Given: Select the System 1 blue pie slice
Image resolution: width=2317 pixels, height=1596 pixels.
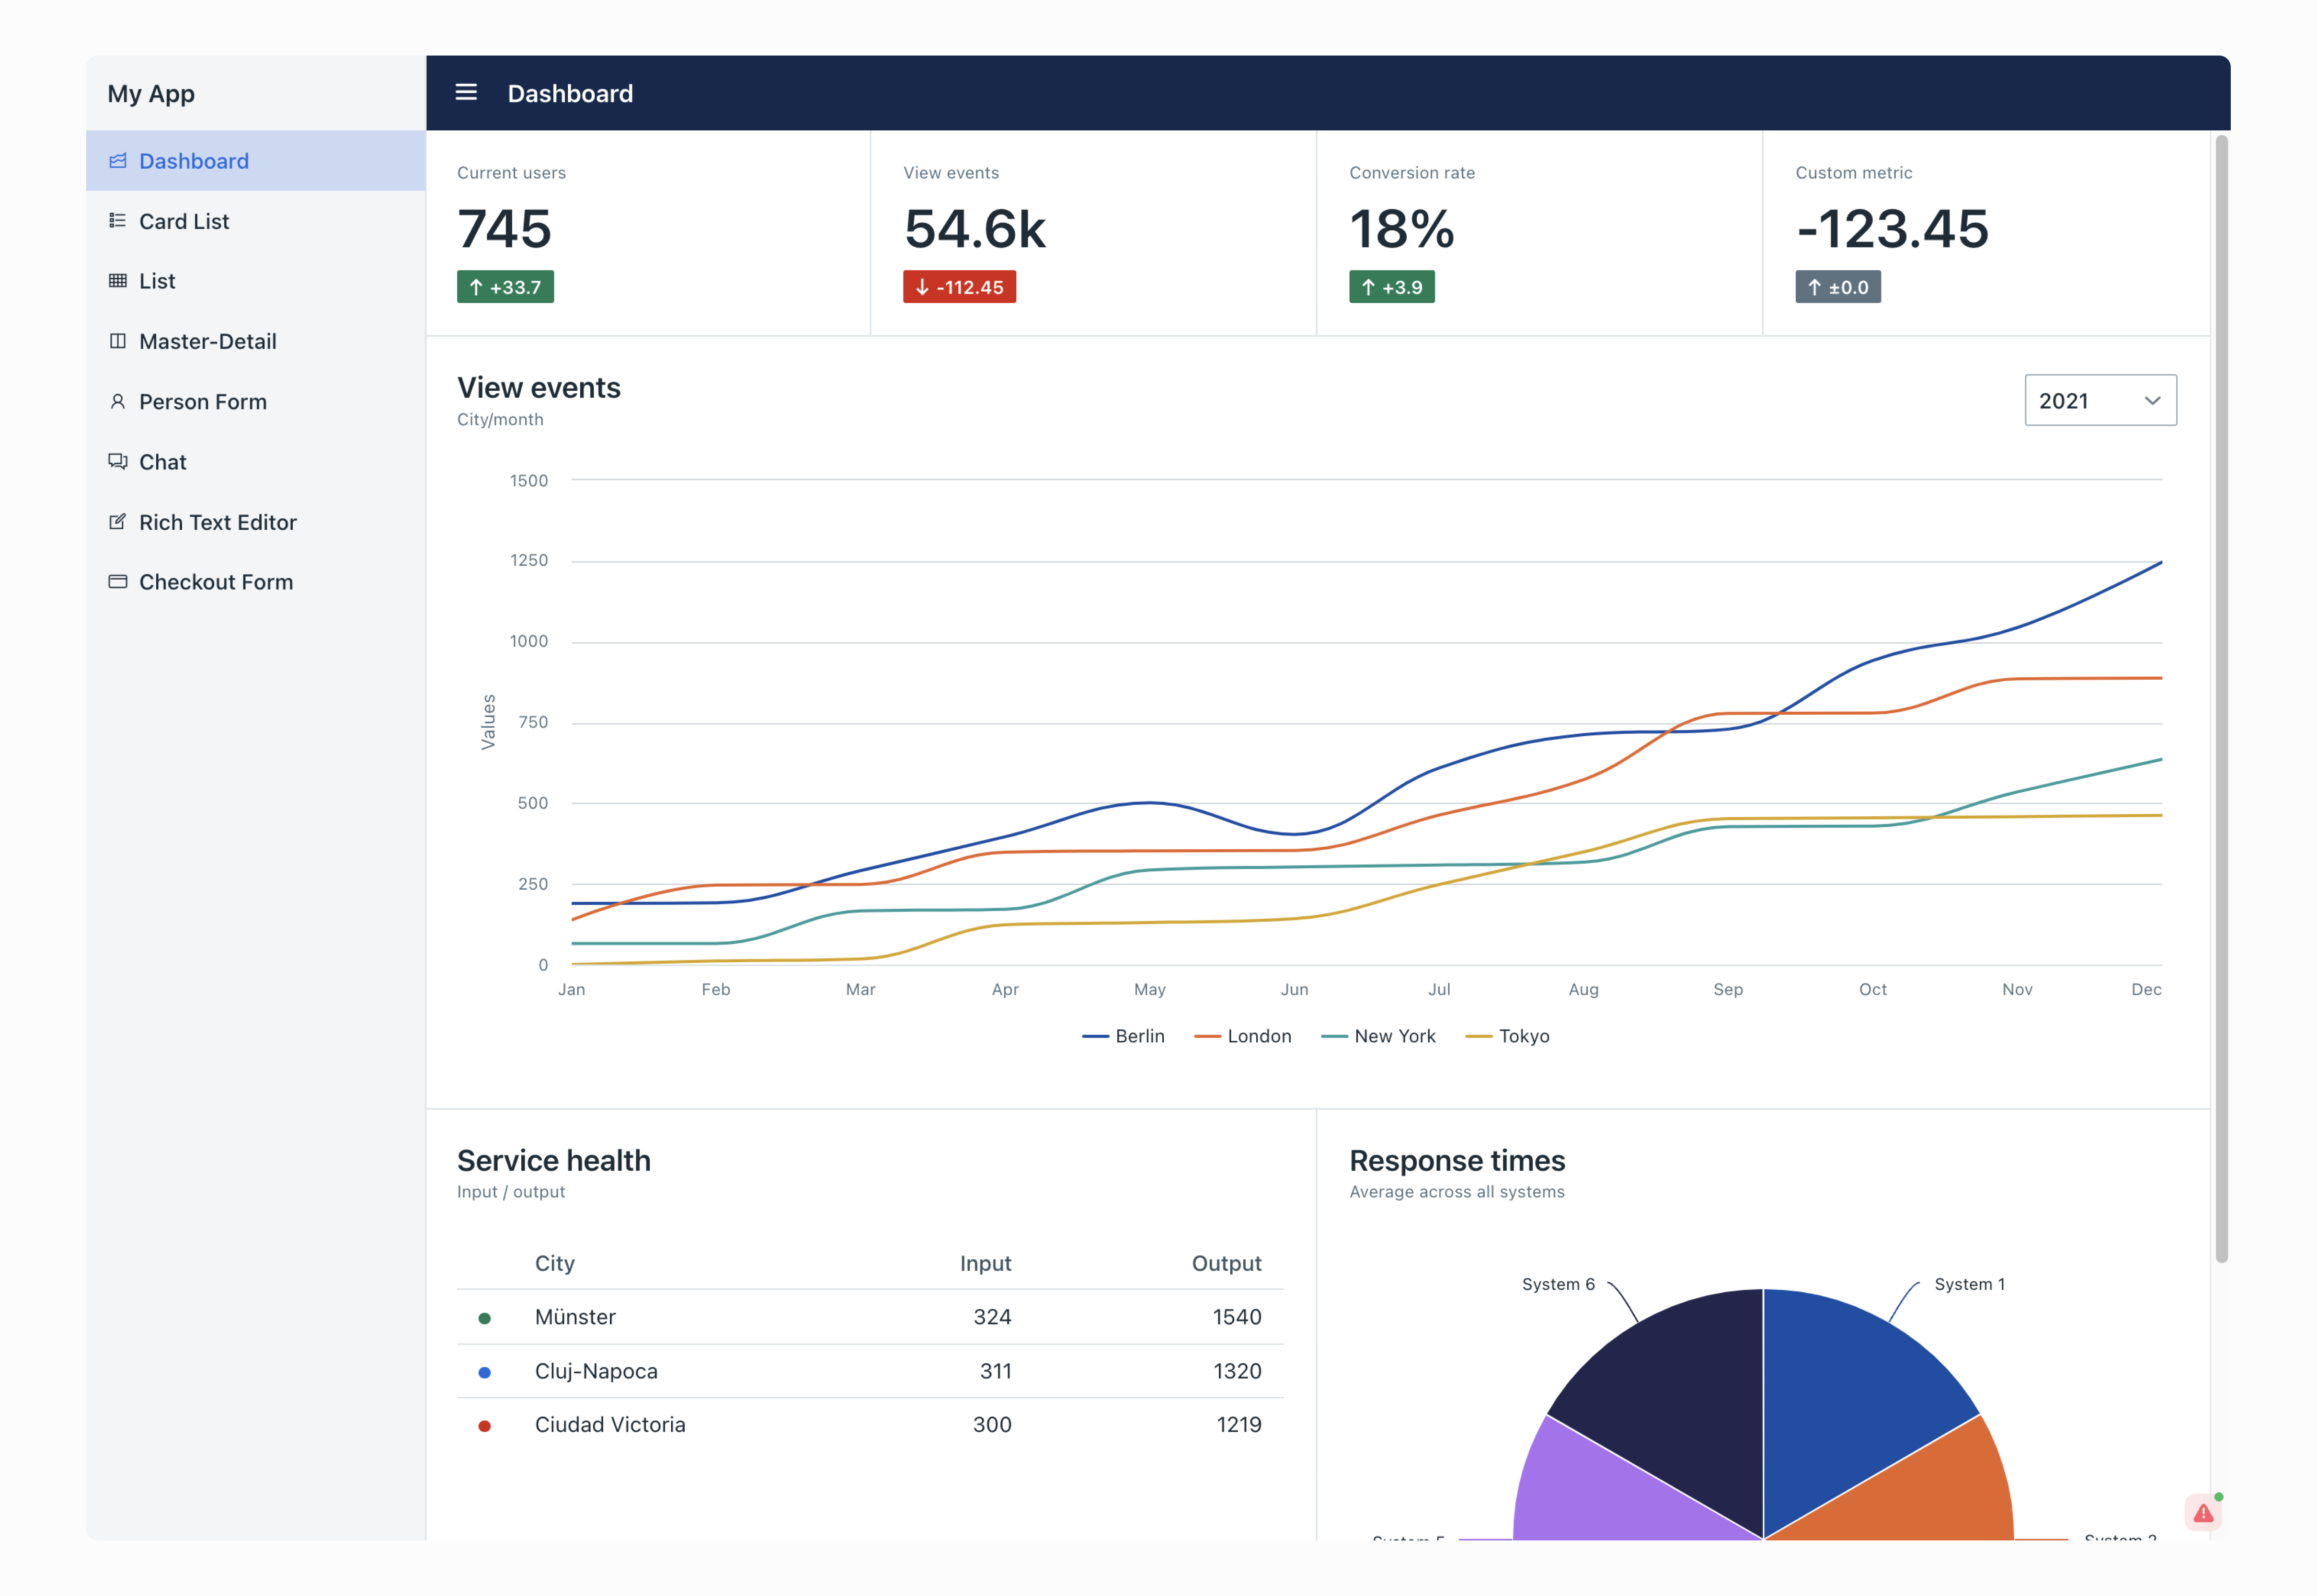Looking at the screenshot, I should click(x=1850, y=1400).
